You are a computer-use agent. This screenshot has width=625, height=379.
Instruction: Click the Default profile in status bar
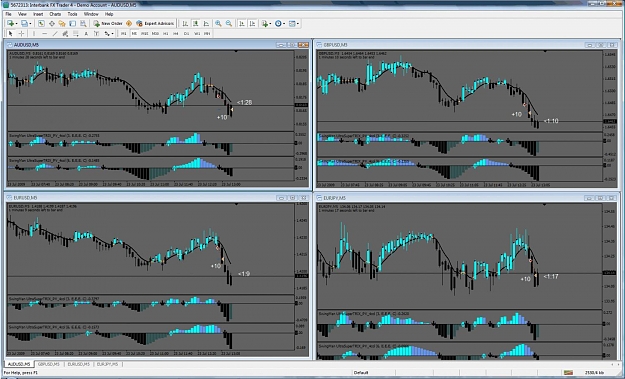point(361,373)
